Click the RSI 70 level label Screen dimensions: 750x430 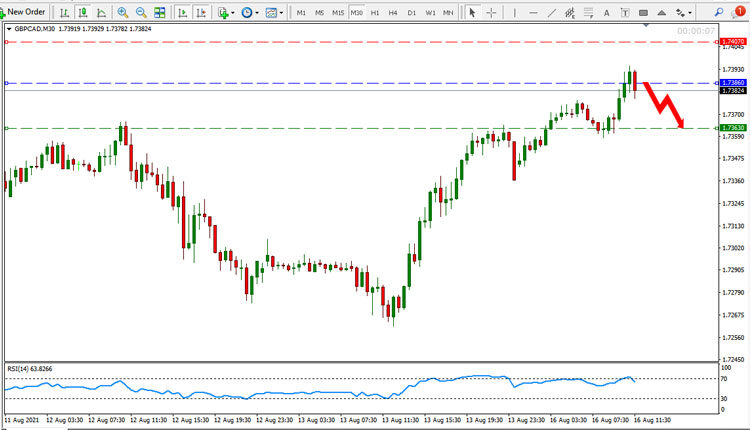pos(724,379)
